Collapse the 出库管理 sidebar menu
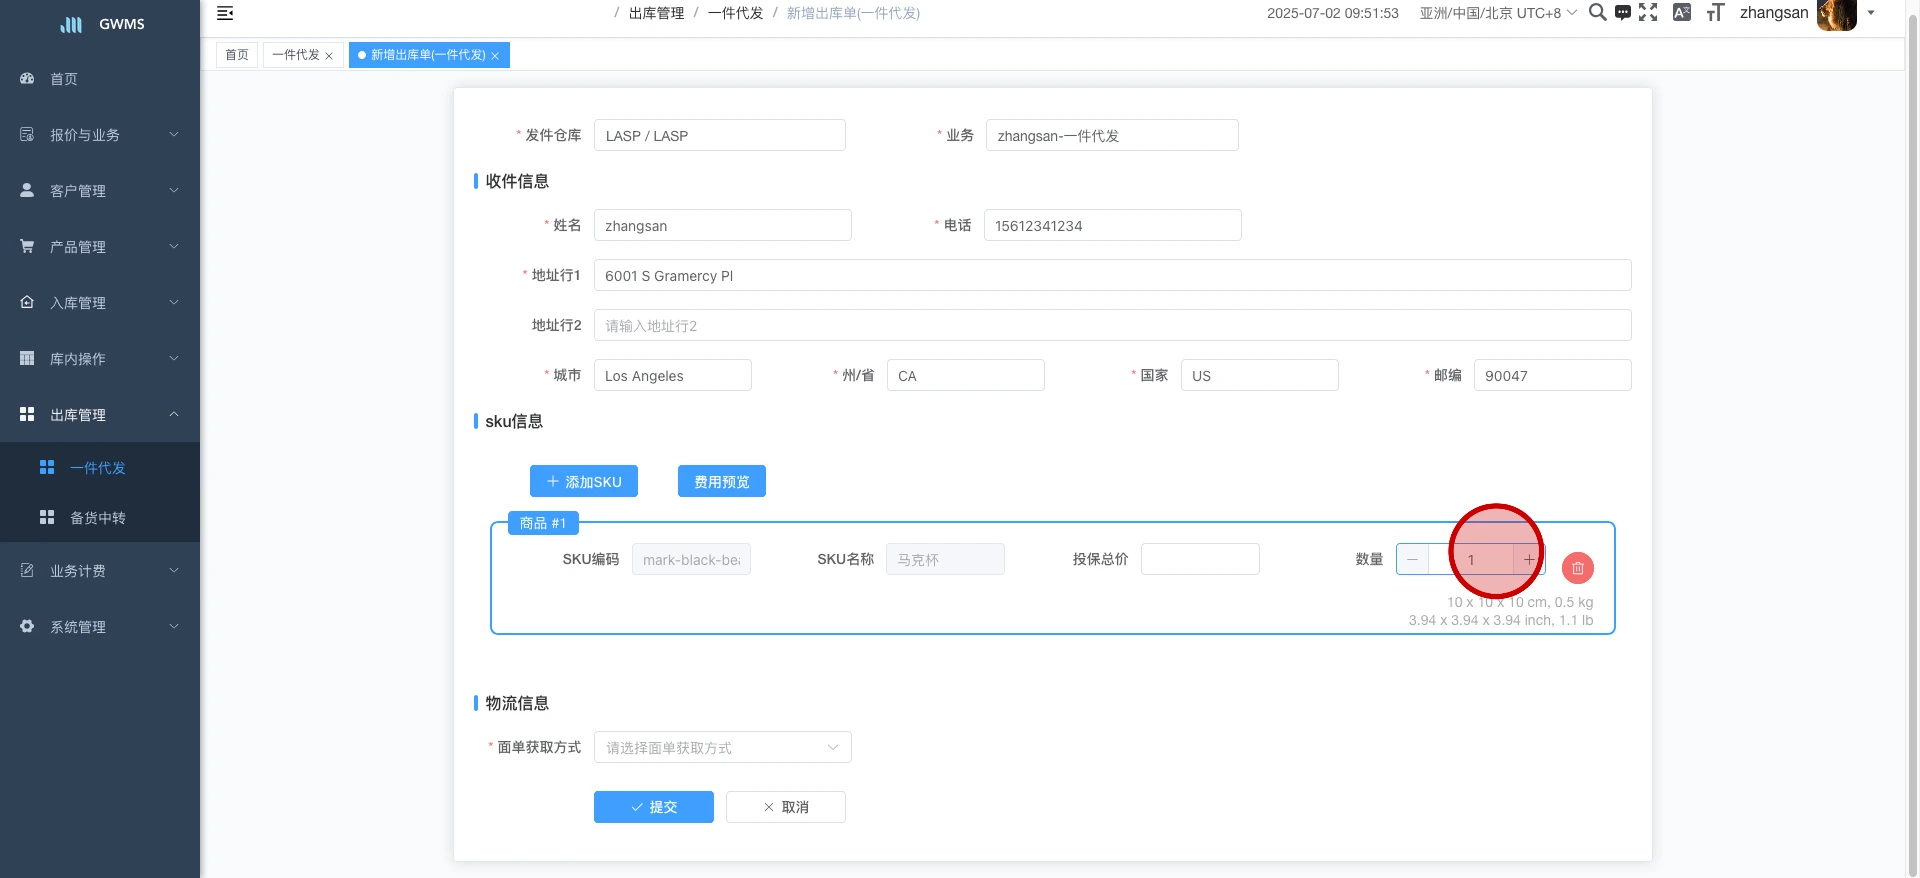 (100, 415)
